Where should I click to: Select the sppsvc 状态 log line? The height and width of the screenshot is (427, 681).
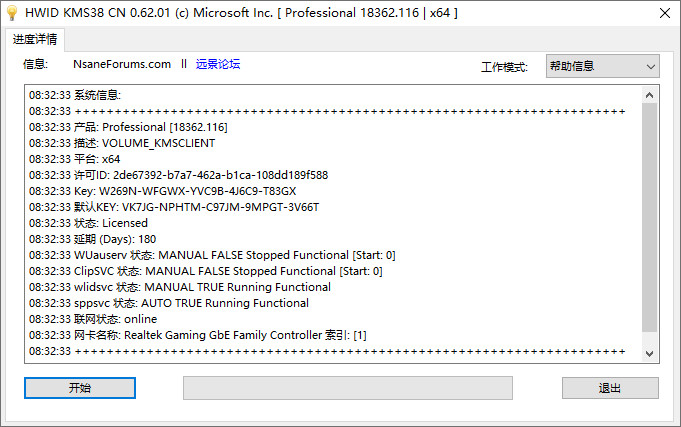pos(169,303)
